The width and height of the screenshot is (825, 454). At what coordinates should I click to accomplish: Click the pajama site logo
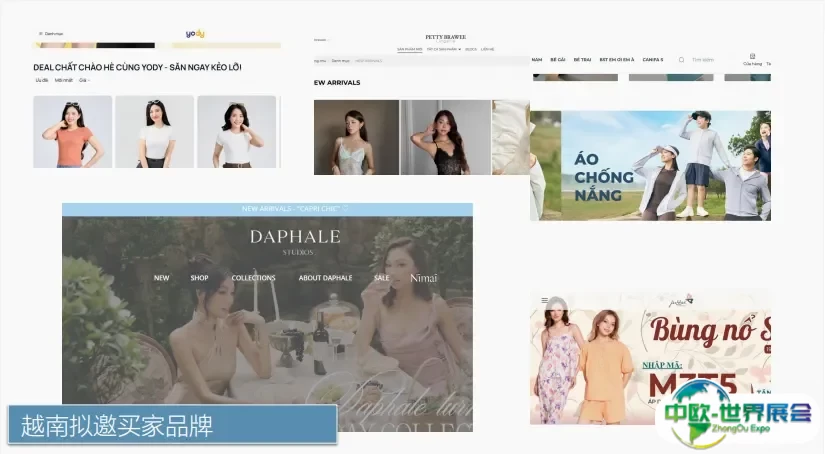(x=681, y=301)
